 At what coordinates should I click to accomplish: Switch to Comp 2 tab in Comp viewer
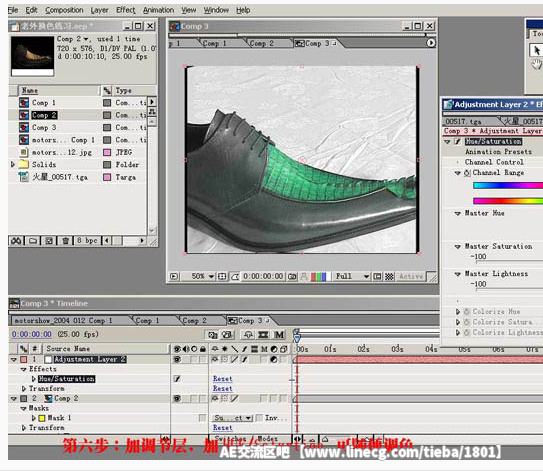pyautogui.click(x=262, y=43)
